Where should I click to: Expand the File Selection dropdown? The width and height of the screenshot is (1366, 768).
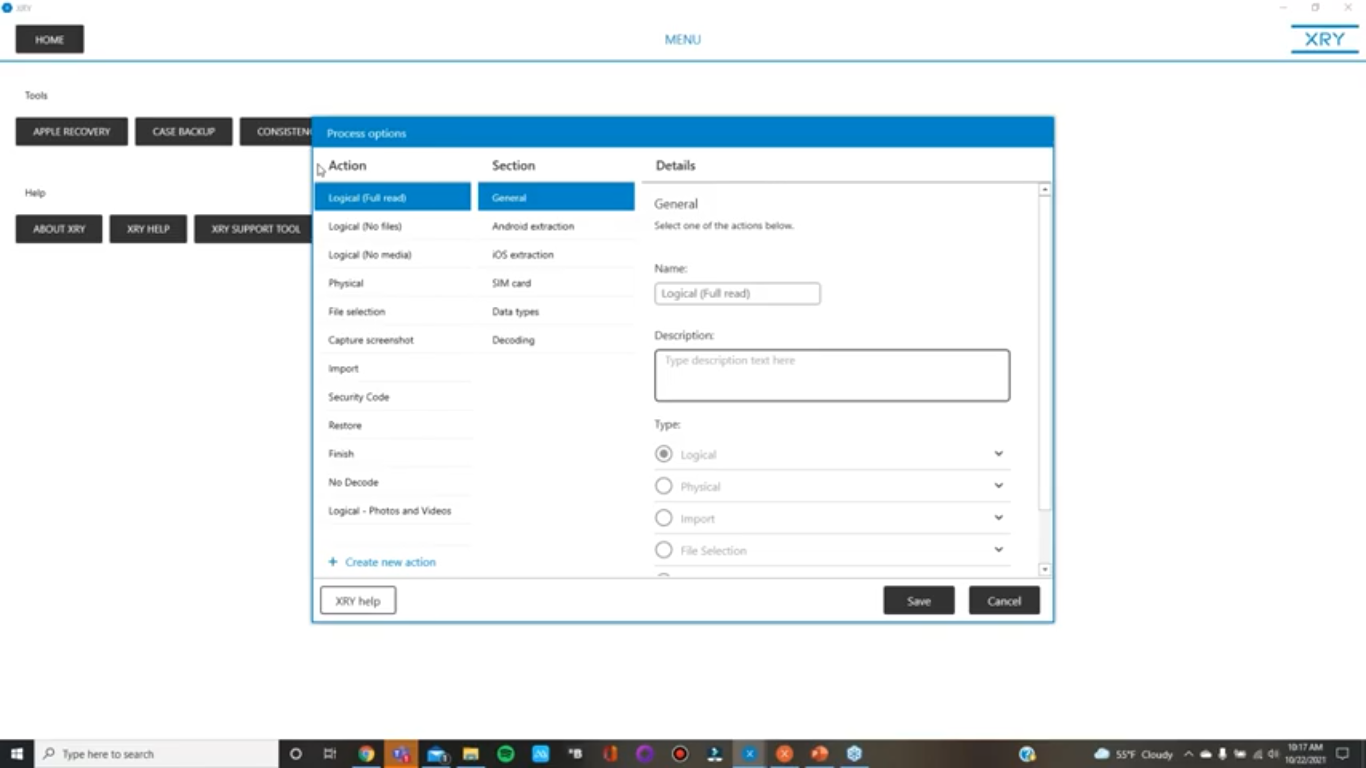pos(997,550)
